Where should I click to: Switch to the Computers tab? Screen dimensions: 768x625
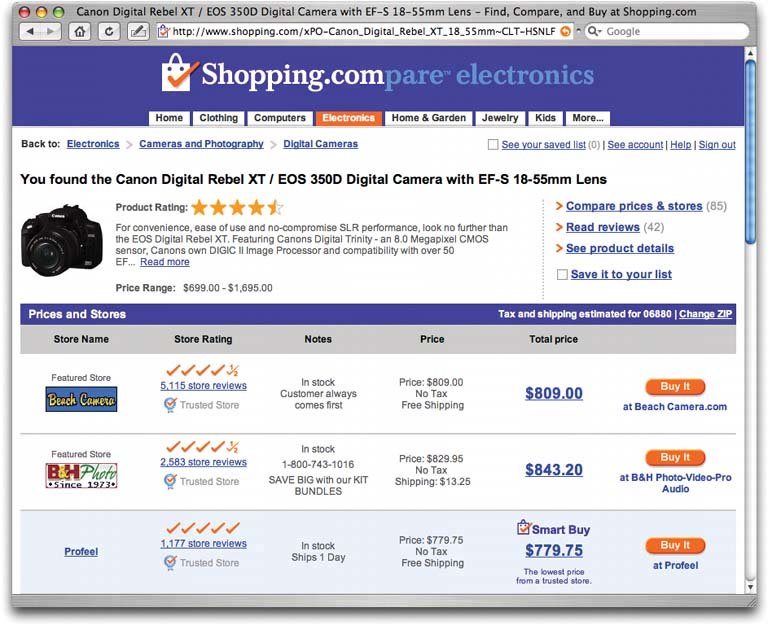pyautogui.click(x=280, y=118)
